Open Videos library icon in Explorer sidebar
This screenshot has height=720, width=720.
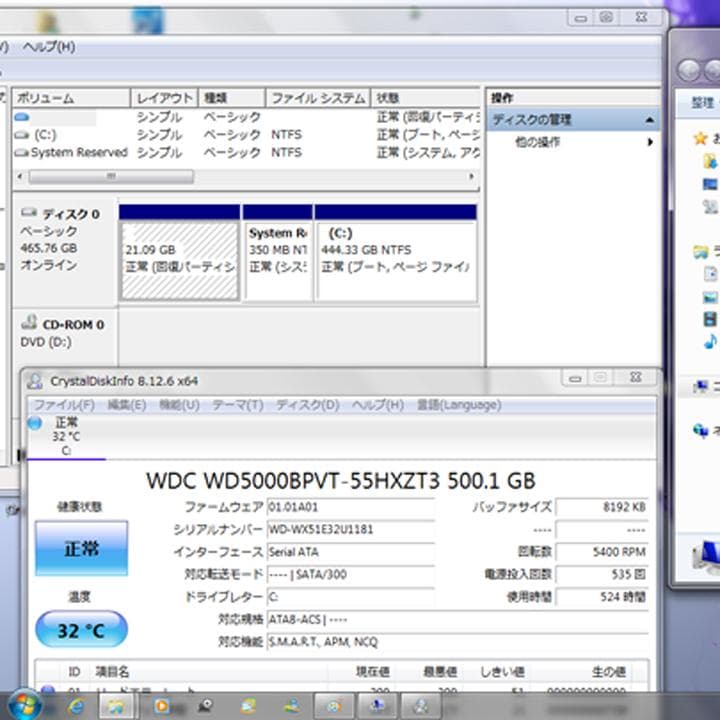tap(710, 319)
